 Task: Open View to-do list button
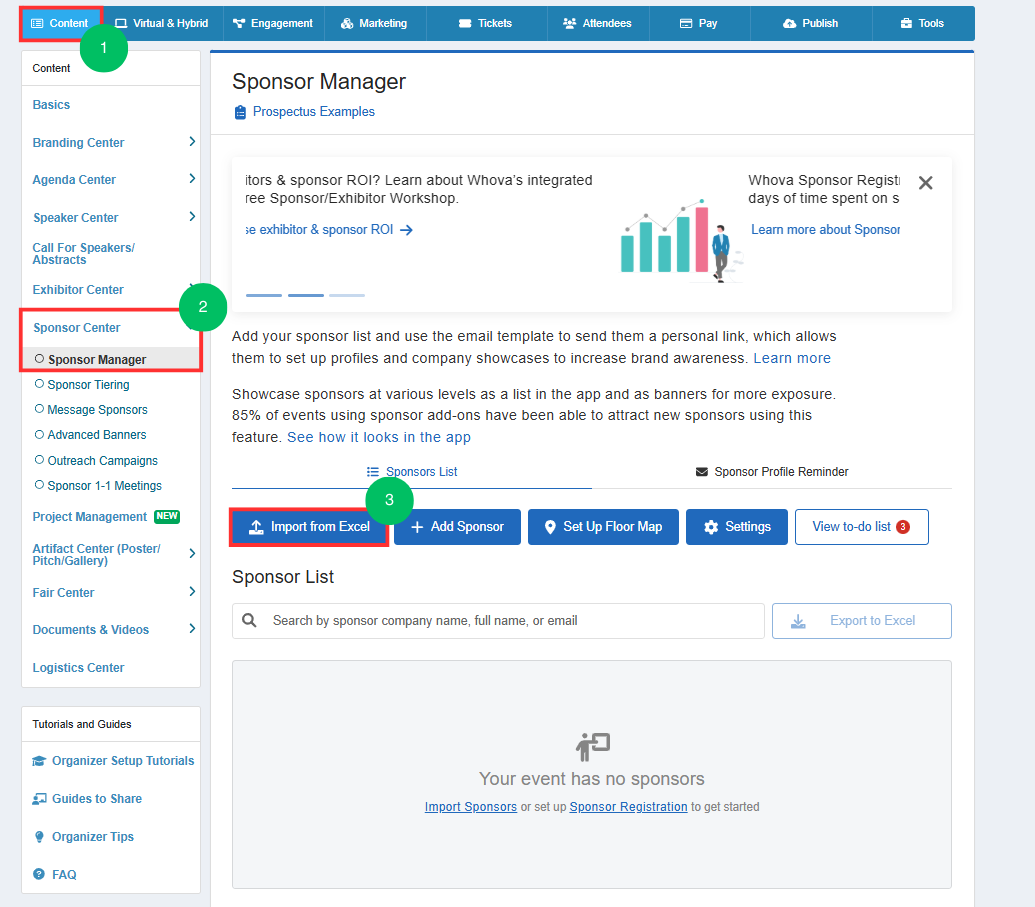click(x=861, y=527)
